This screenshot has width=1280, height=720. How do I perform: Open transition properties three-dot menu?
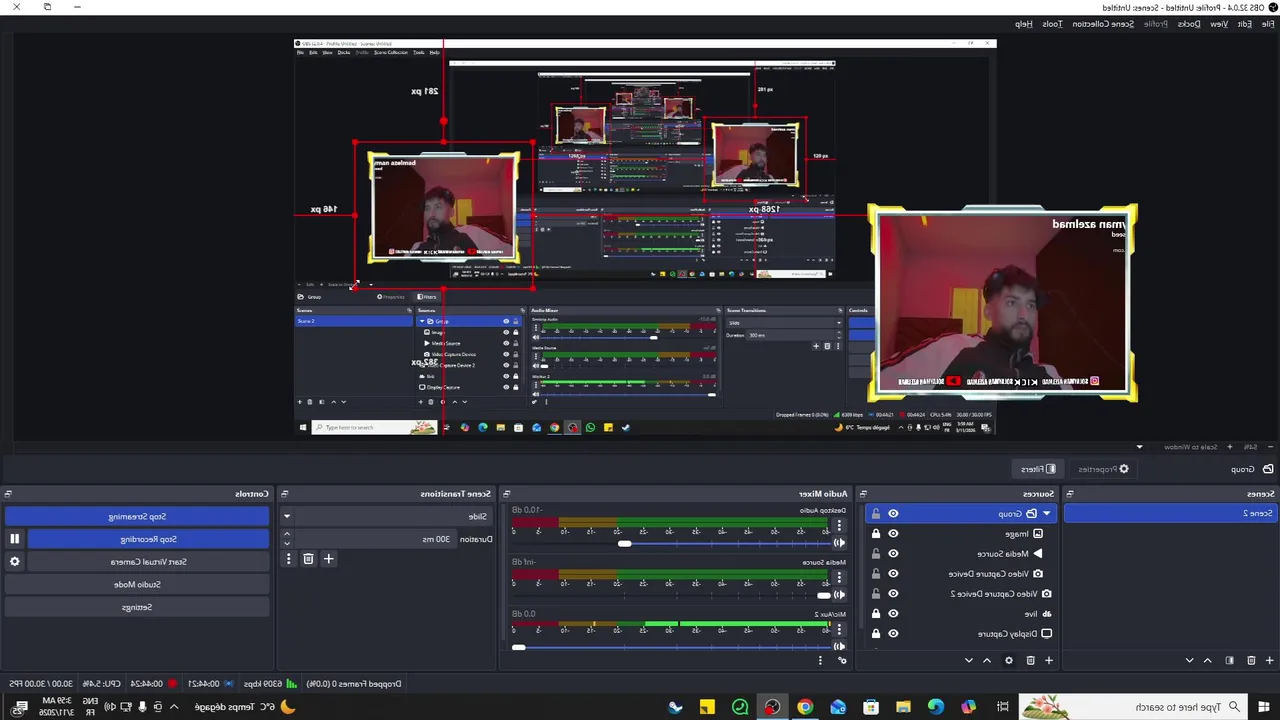click(x=288, y=559)
